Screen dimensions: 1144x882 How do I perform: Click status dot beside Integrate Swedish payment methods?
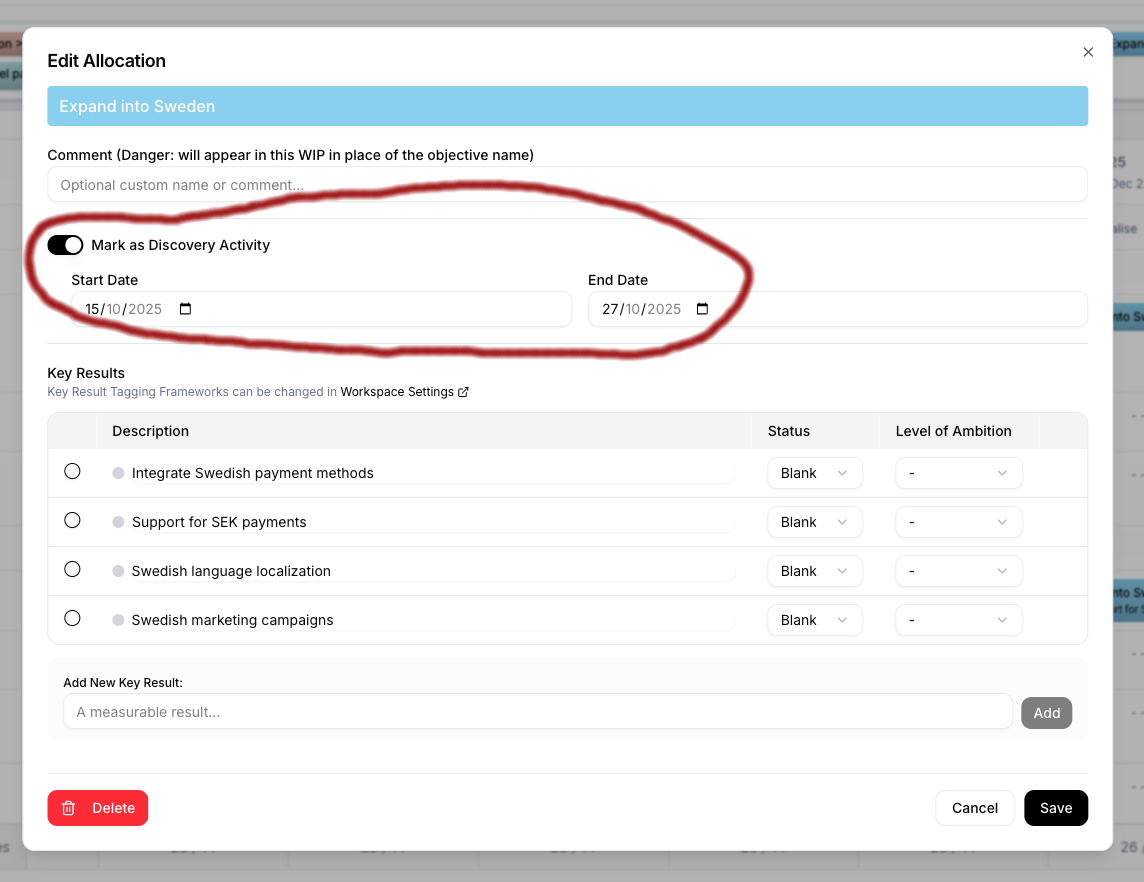[x=119, y=471]
